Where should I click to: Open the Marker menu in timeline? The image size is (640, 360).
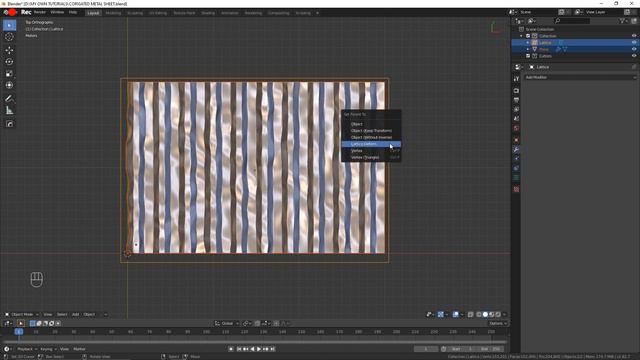click(x=79, y=349)
